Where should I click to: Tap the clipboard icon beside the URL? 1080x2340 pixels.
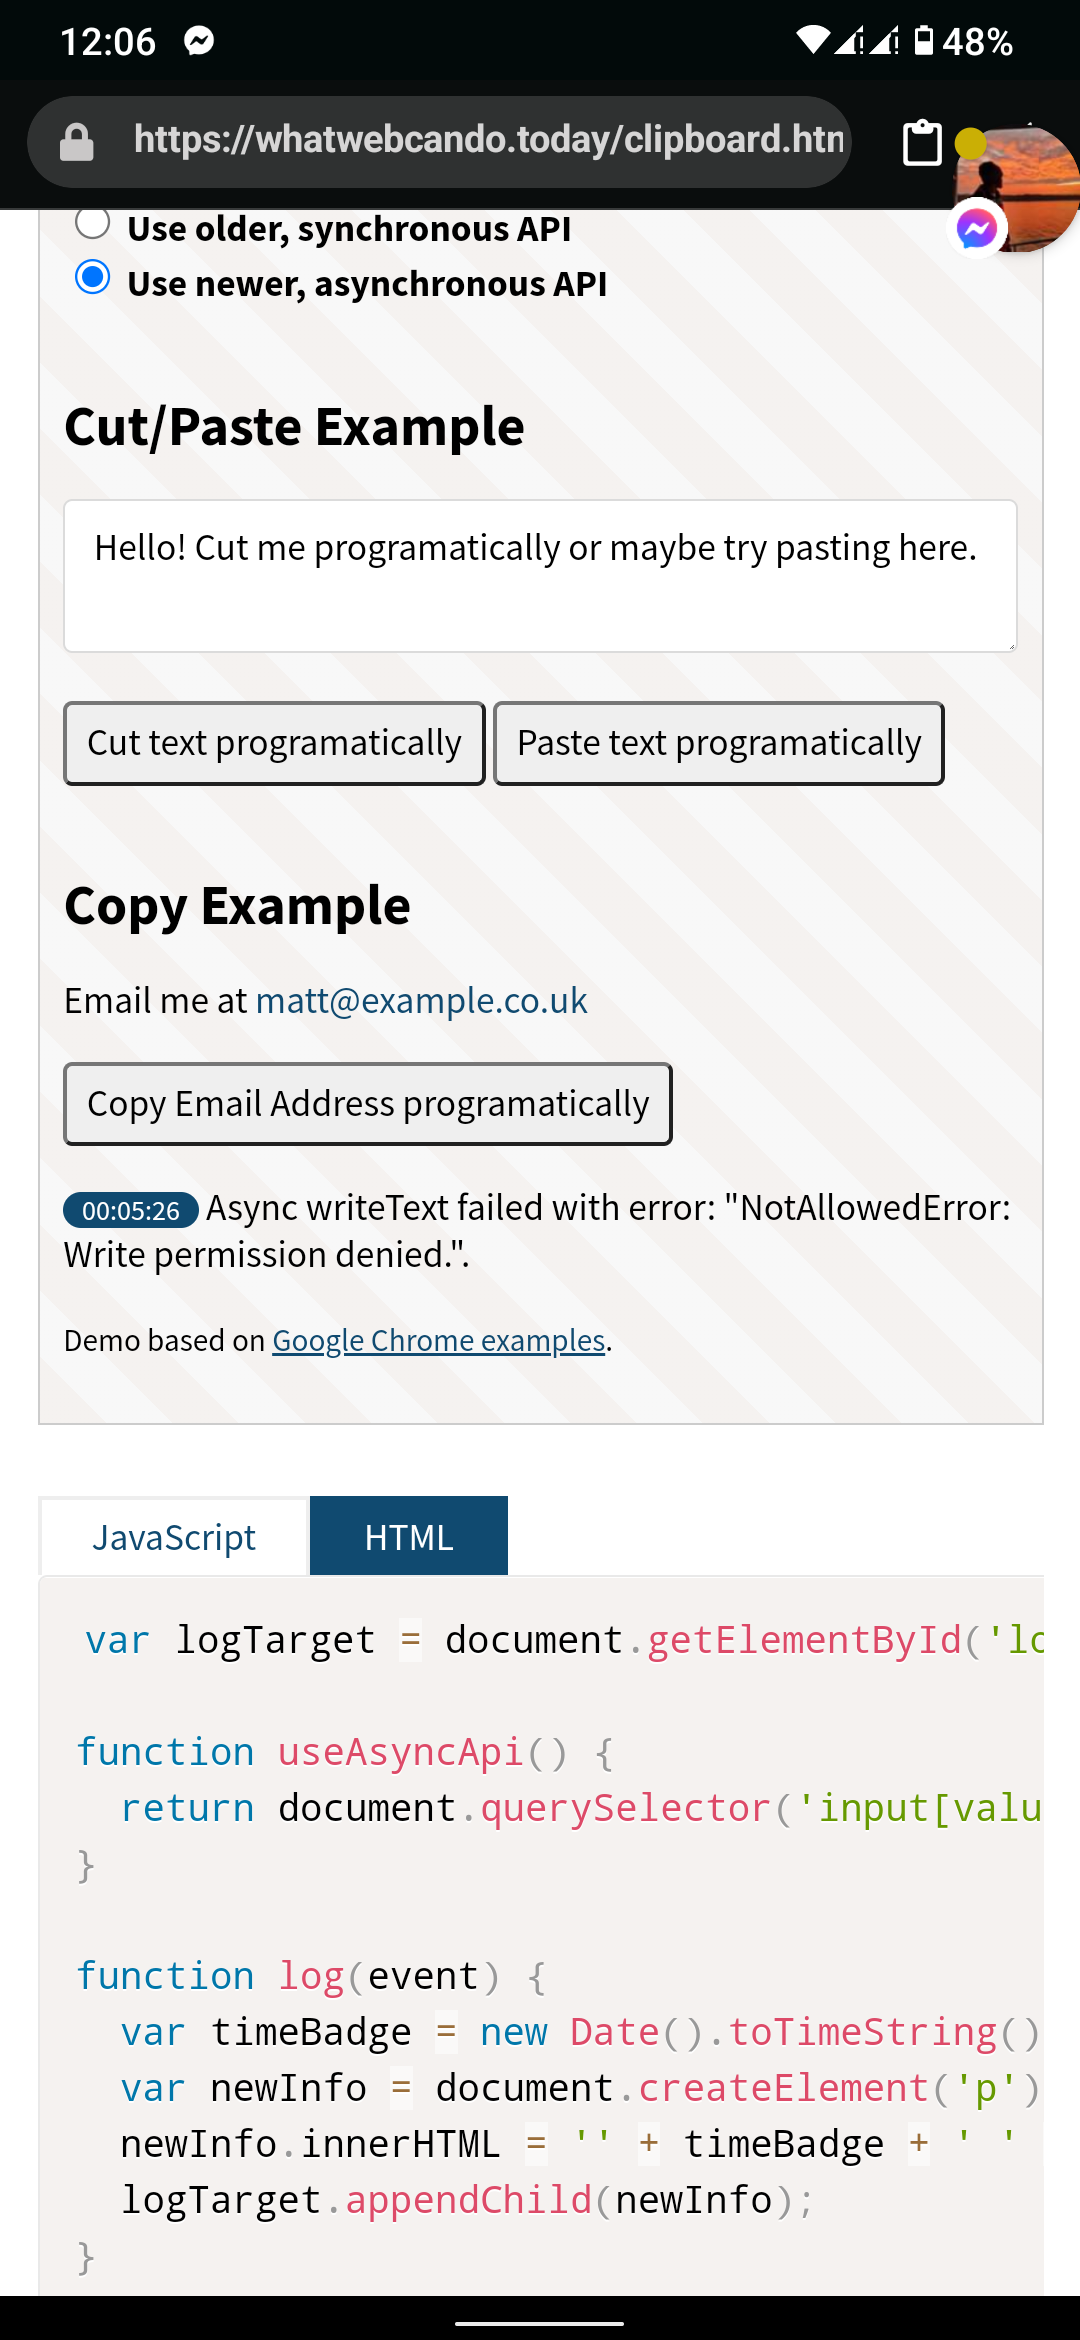(x=922, y=142)
